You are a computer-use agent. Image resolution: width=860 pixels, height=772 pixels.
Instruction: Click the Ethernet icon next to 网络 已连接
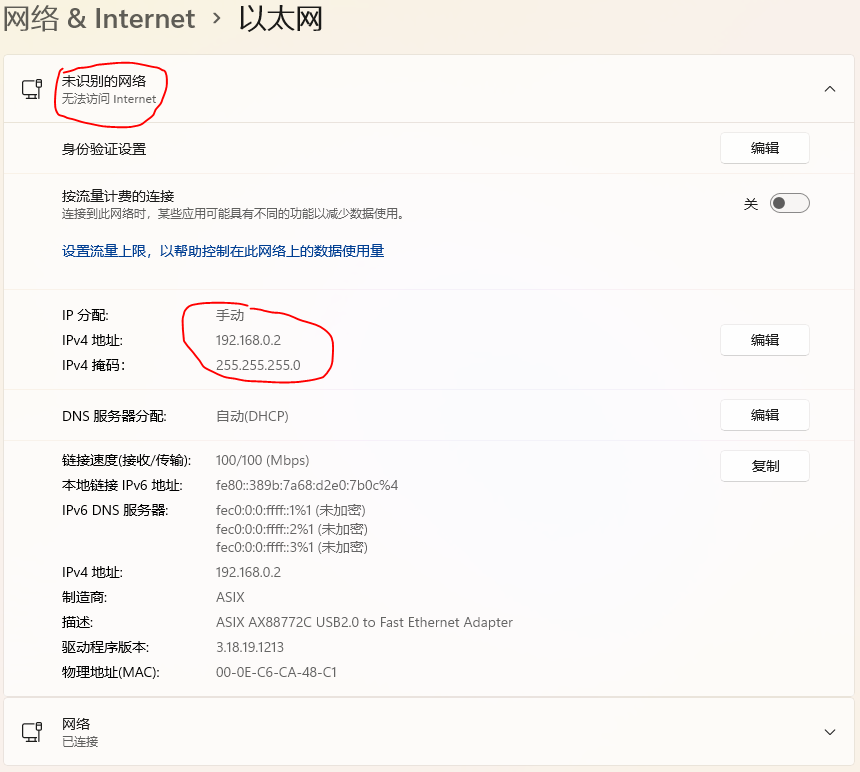click(x=30, y=731)
